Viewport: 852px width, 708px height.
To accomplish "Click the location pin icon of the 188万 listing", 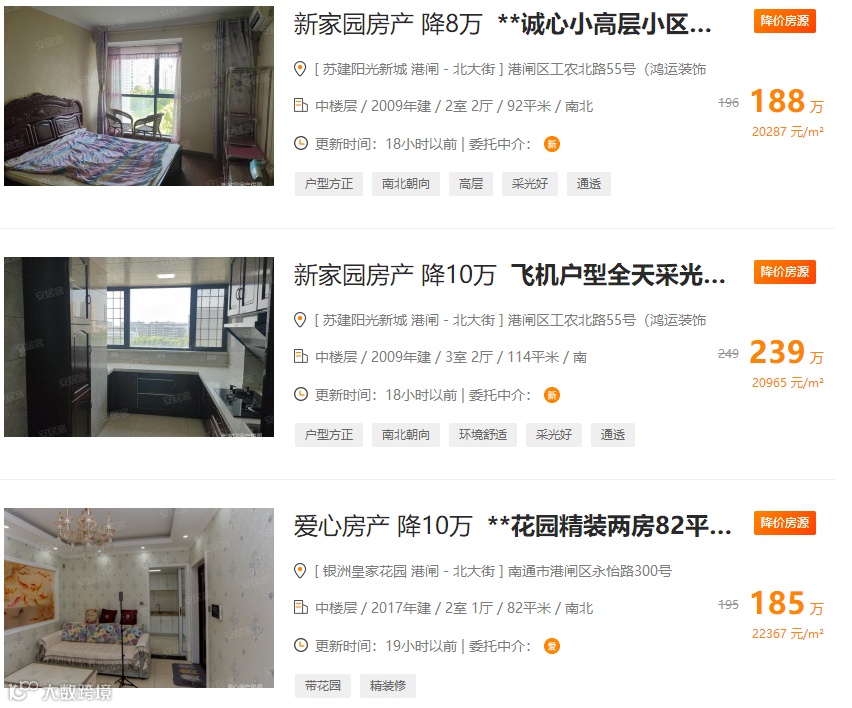I will click(x=299, y=69).
